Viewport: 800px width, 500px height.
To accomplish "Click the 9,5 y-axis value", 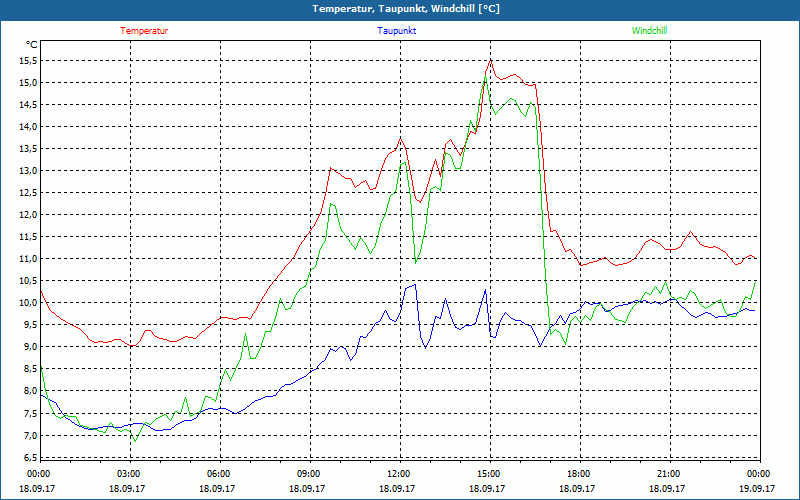I will [32, 324].
